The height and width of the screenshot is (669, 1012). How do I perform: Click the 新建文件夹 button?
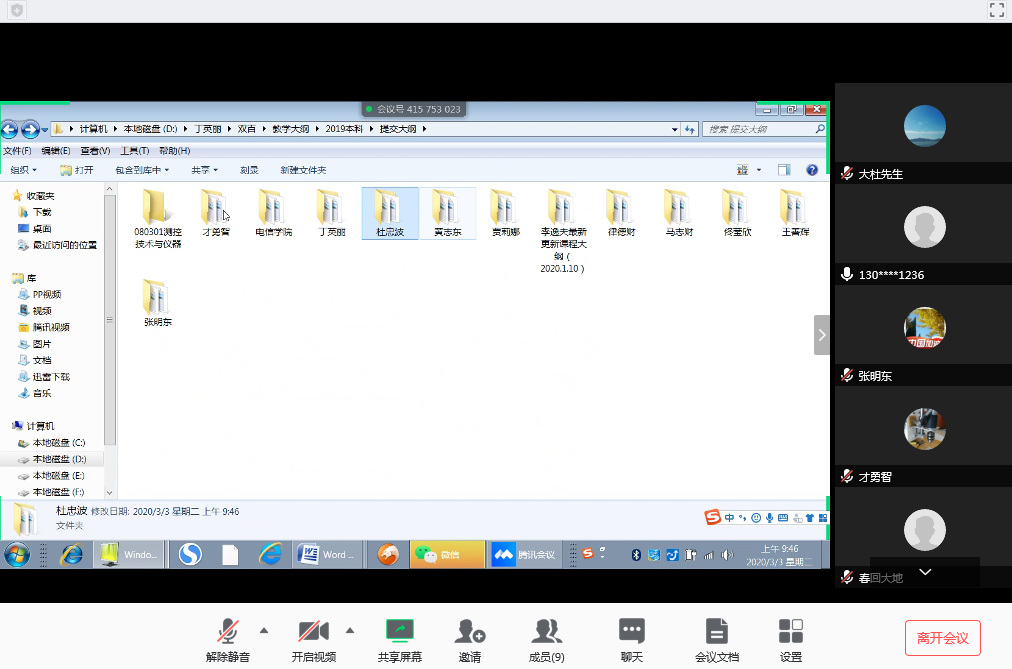click(303, 170)
